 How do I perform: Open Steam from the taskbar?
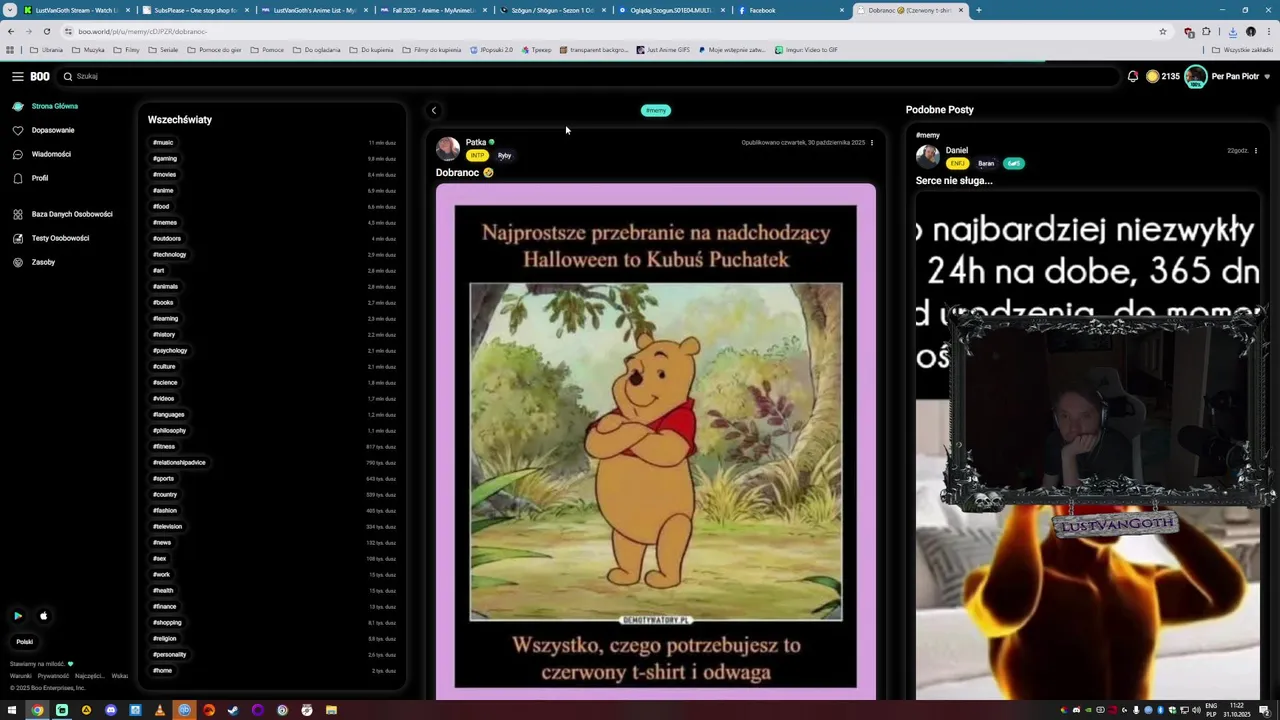pyautogui.click(x=233, y=710)
